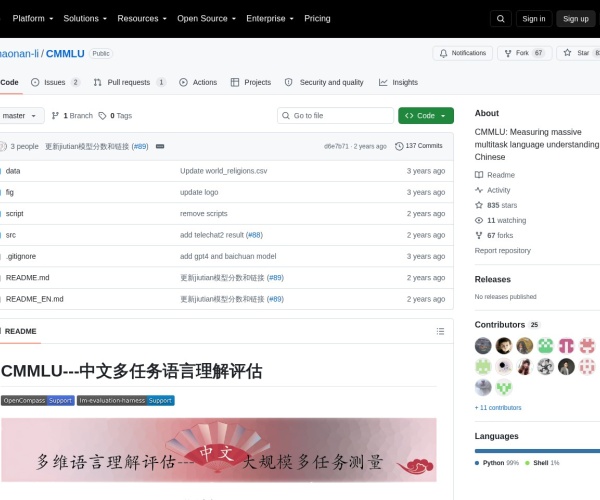The image size is (600, 500).
Task: Open the green Code dropdown
Action: coord(426,116)
